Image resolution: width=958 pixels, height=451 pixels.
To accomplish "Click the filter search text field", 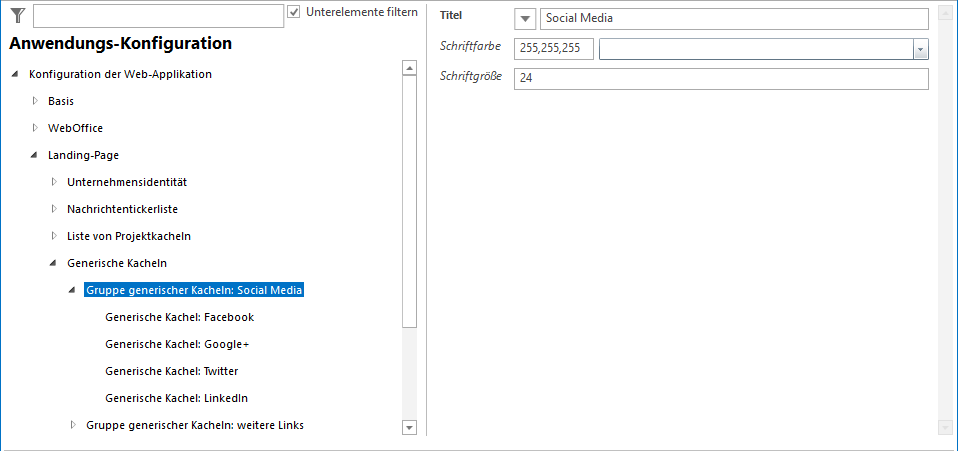I will point(158,16).
